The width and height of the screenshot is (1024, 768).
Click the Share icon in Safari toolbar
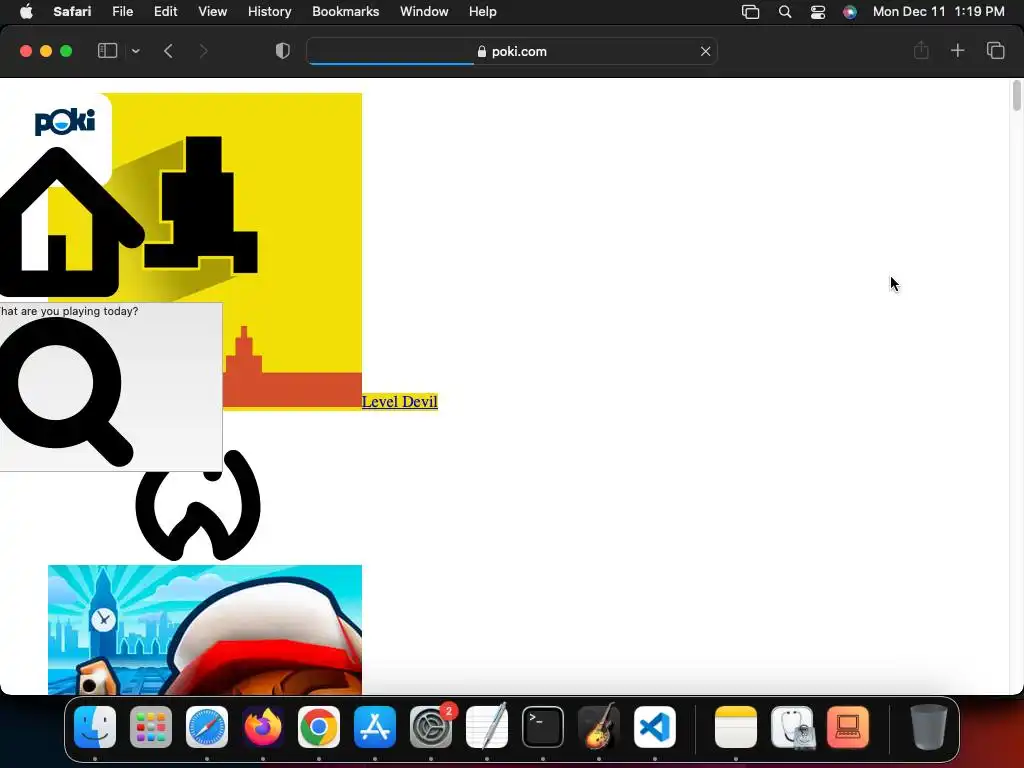tap(921, 50)
